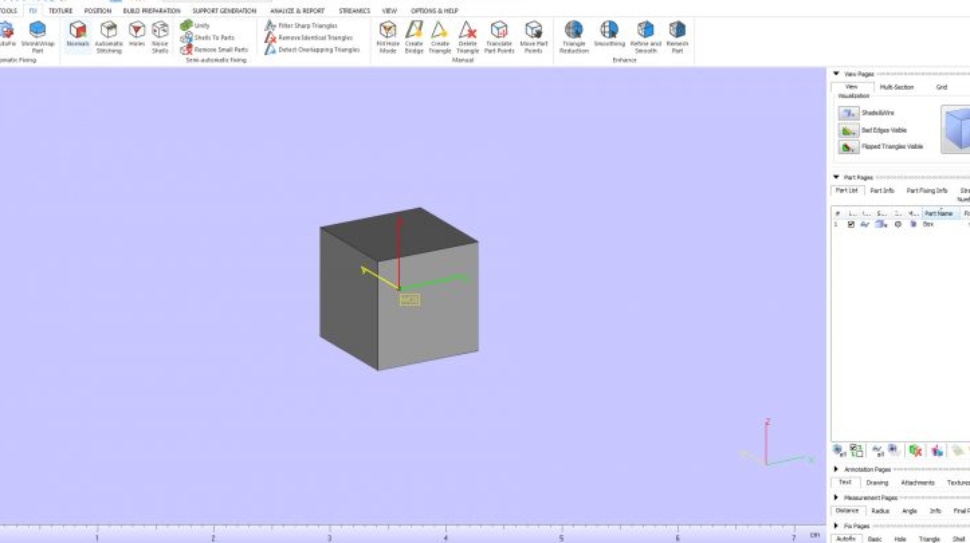Toggle Flipped Triangles Visible option
This screenshot has height=543, width=970.
tap(849, 147)
